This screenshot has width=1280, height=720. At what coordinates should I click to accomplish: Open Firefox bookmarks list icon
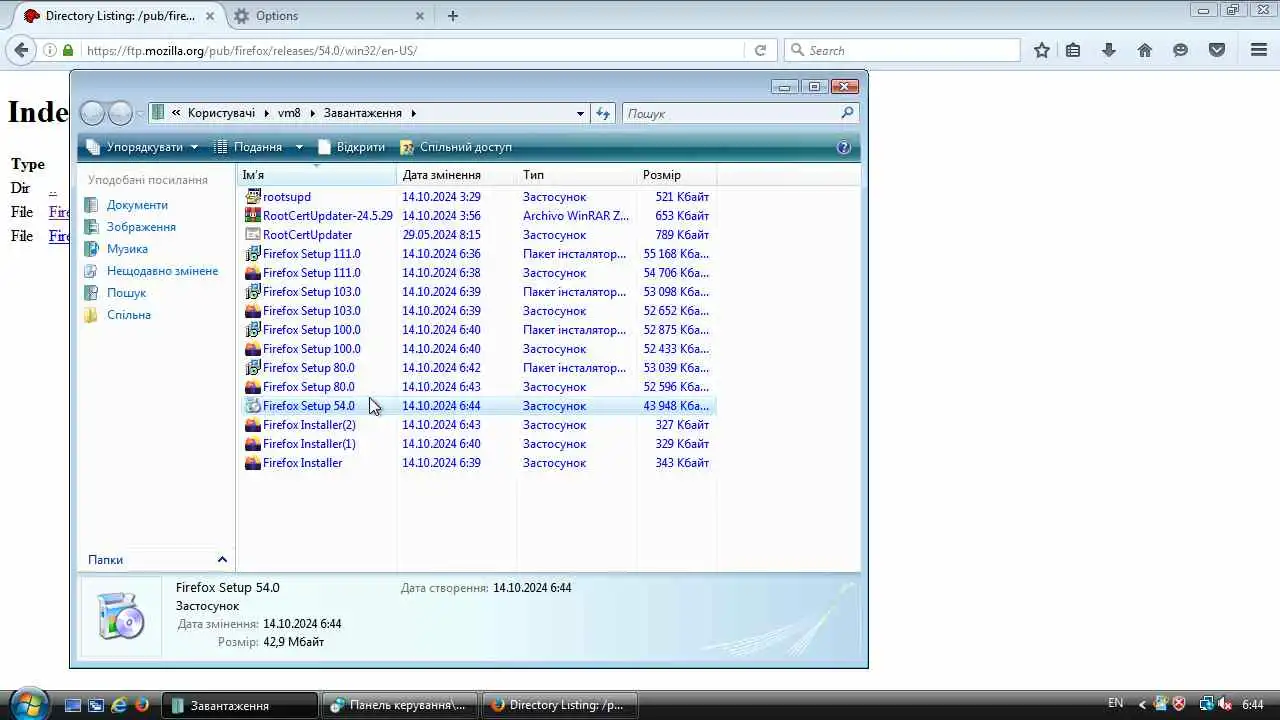tap(1073, 50)
